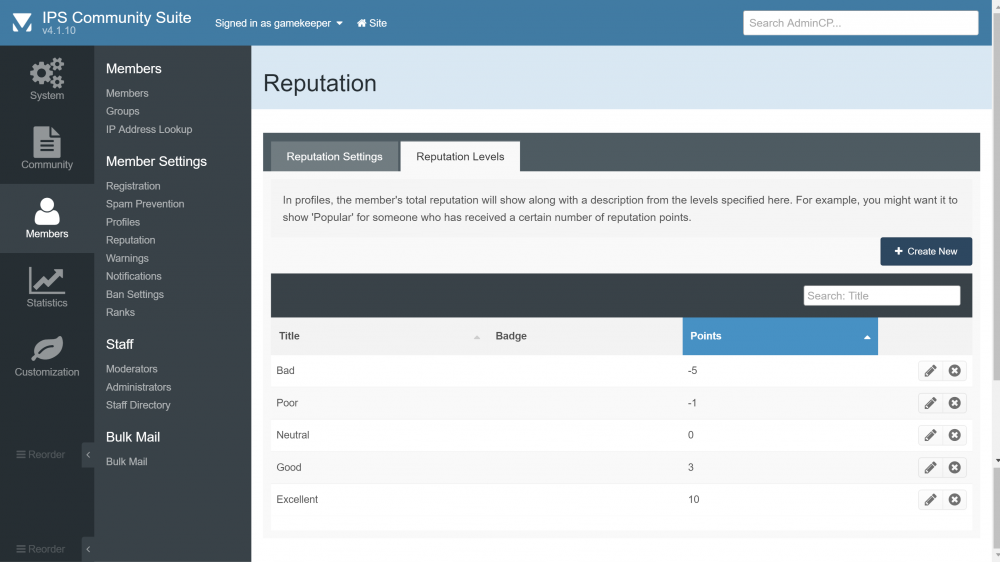
Task: Delete the Excellent reputation level
Action: (954, 499)
